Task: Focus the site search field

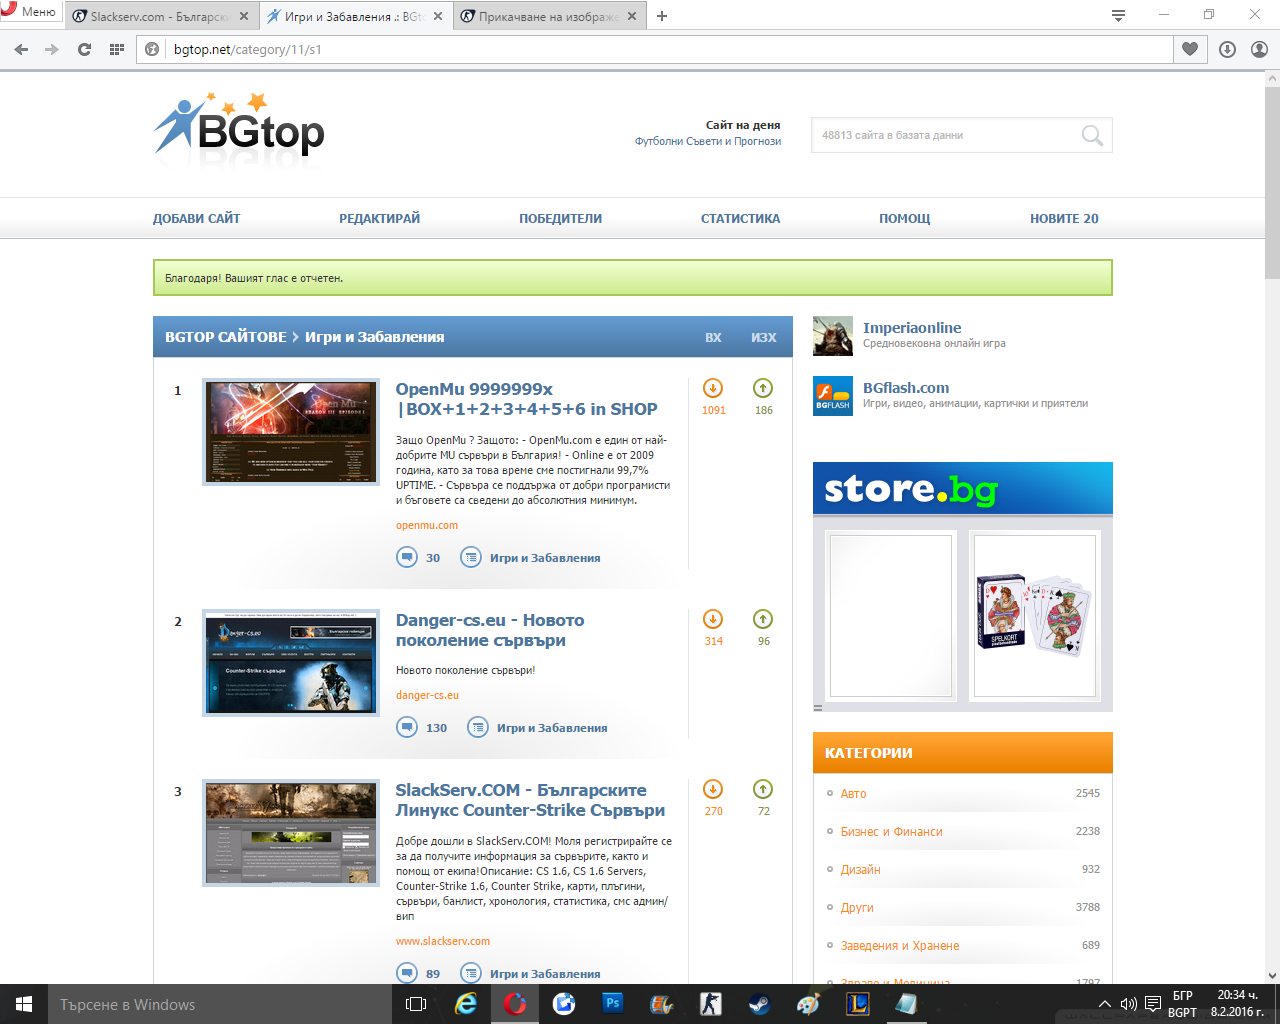Action: click(x=945, y=135)
